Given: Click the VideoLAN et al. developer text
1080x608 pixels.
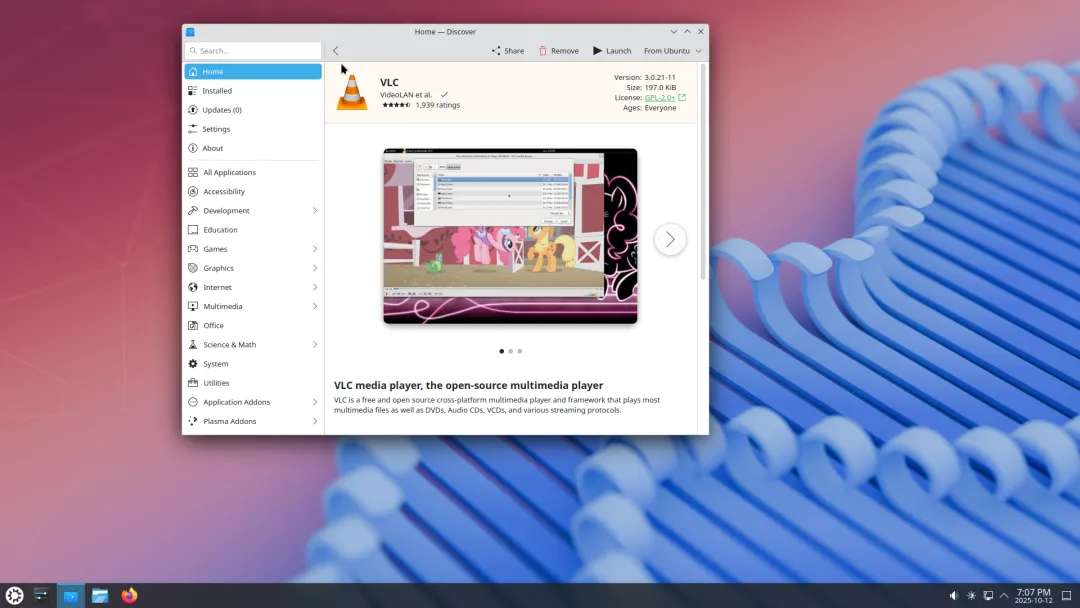Looking at the screenshot, I should [x=406, y=95].
